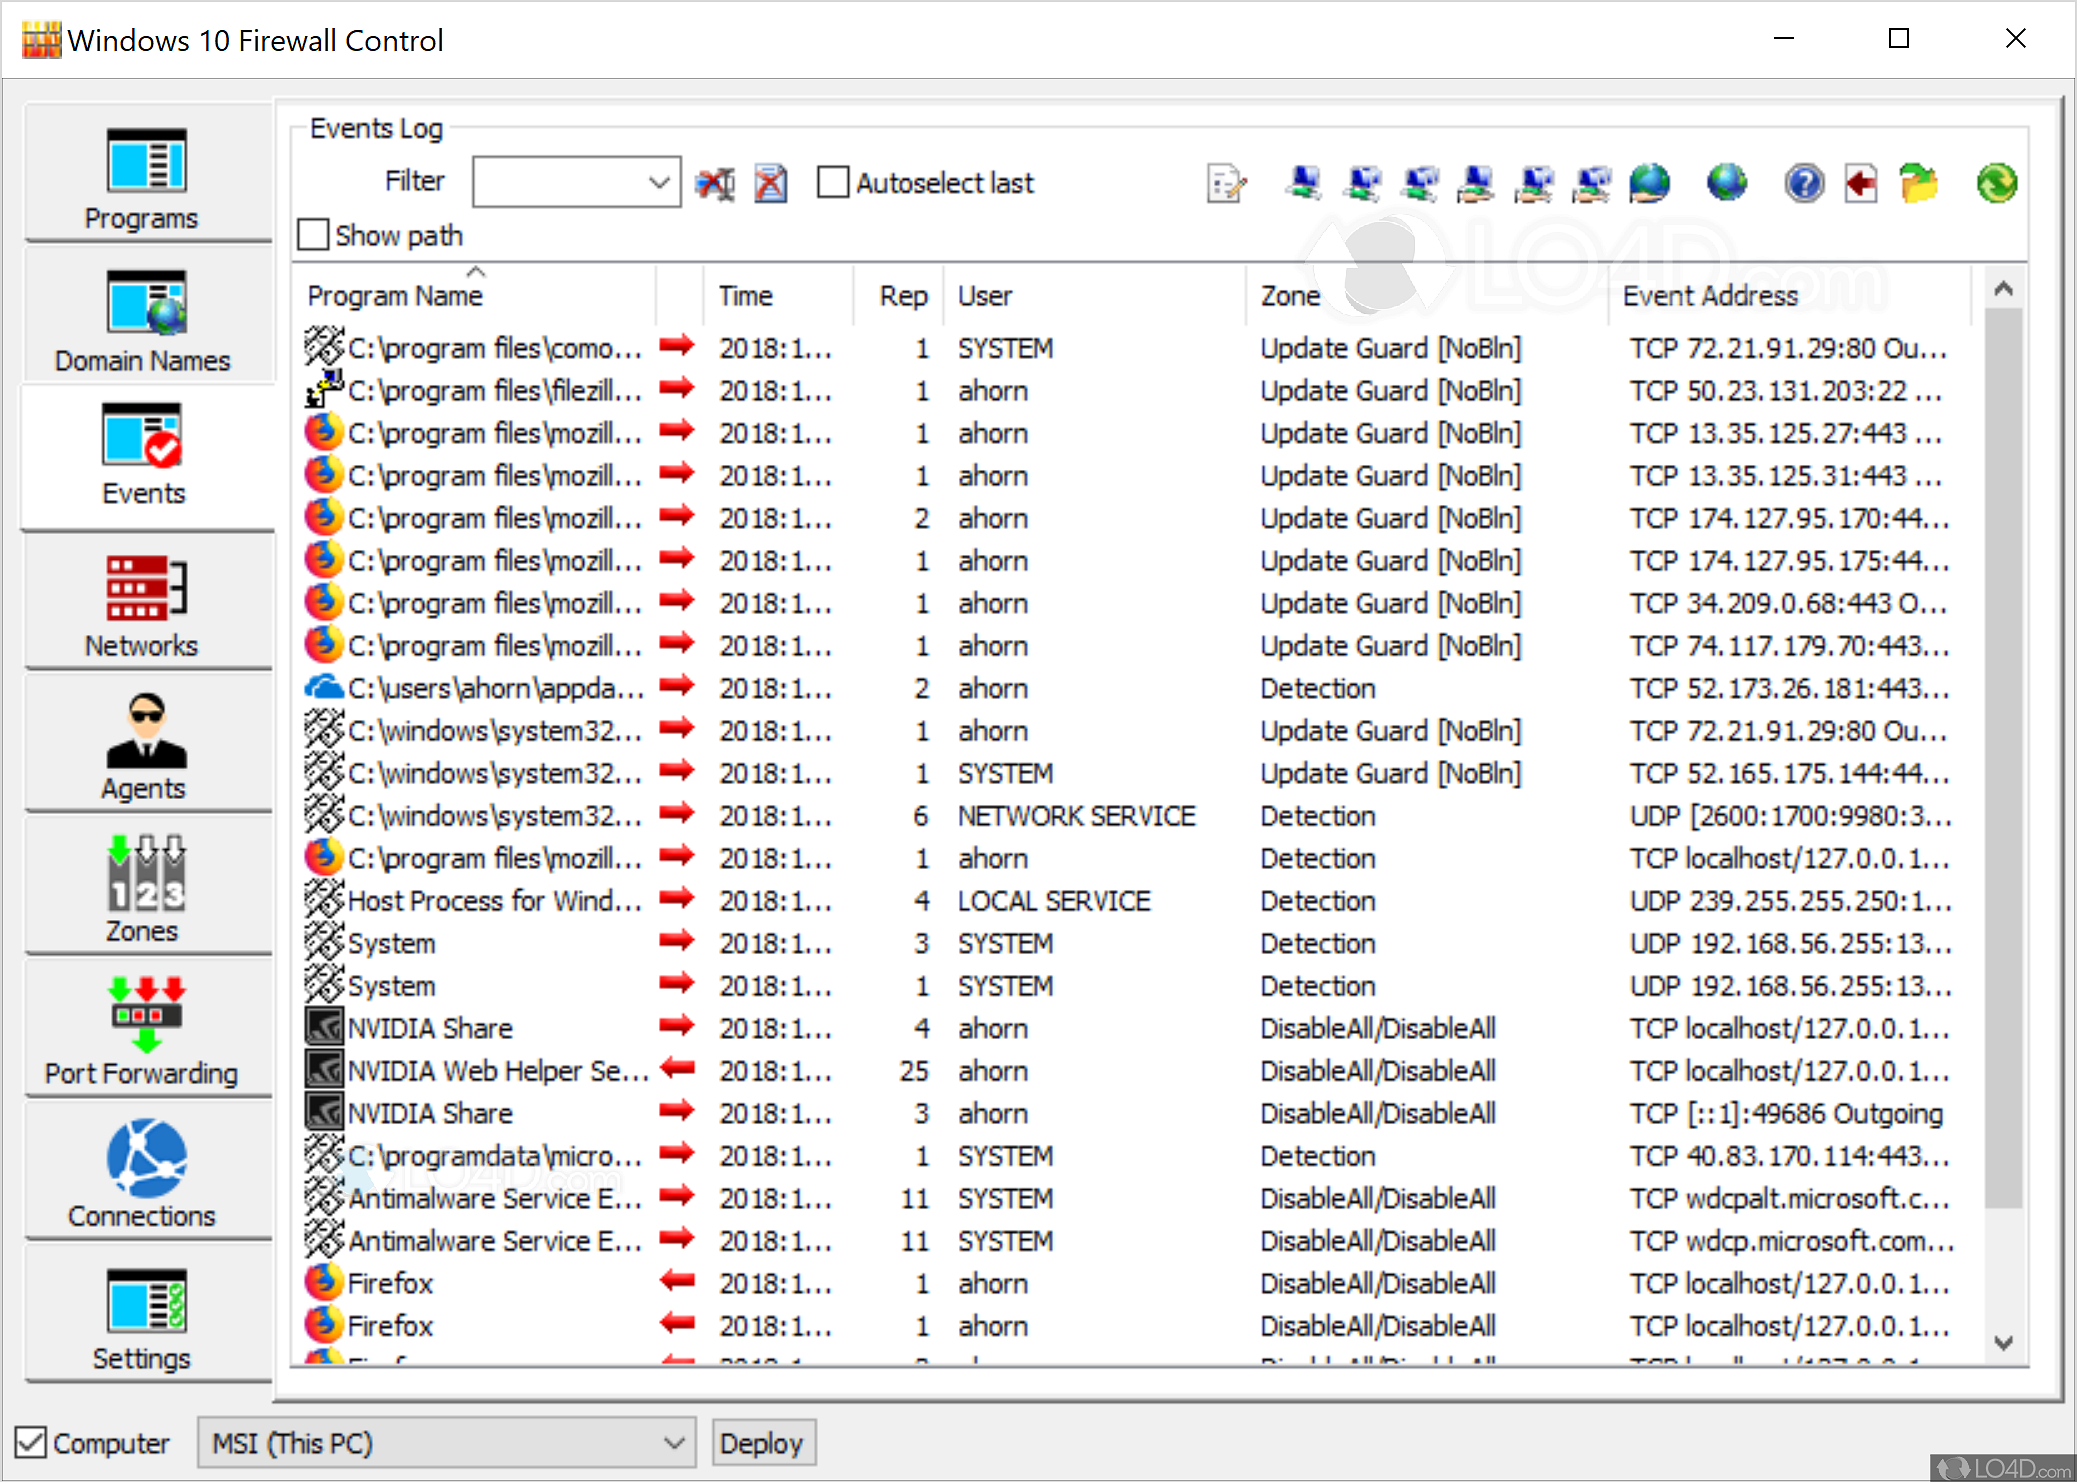Collapse the Program Name column sort arrow
The width and height of the screenshot is (2077, 1482).
(477, 271)
